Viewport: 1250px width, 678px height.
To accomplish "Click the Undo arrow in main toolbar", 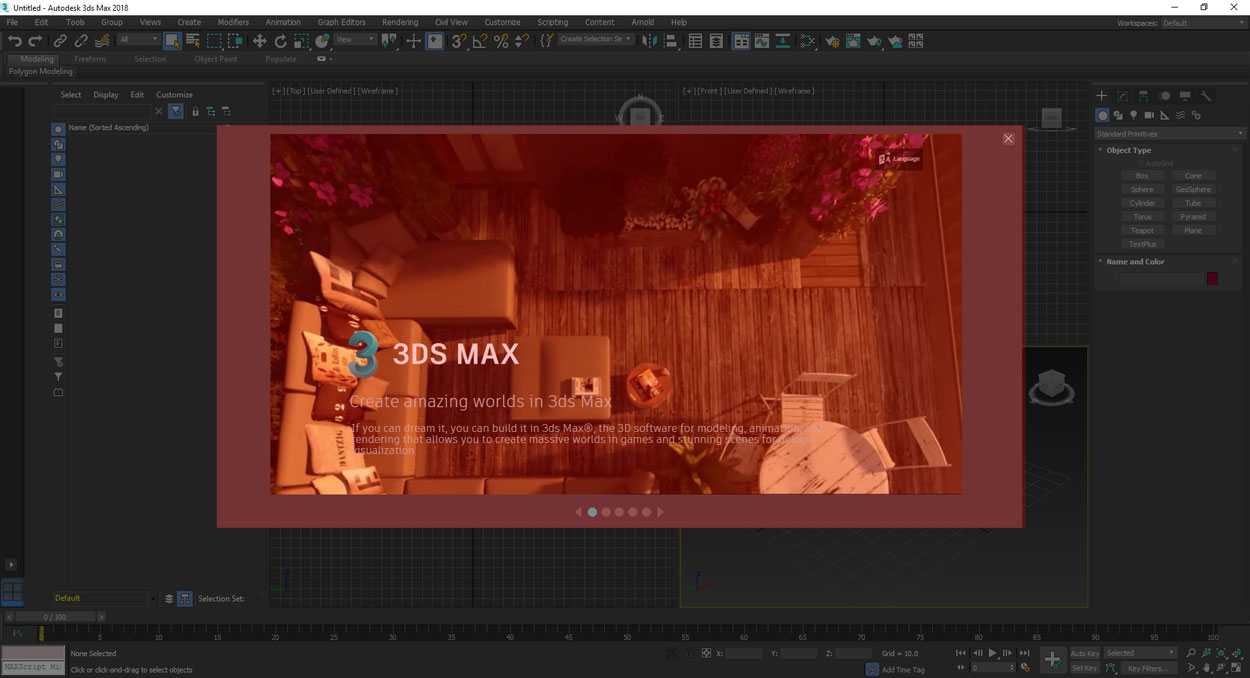I will pos(14,41).
